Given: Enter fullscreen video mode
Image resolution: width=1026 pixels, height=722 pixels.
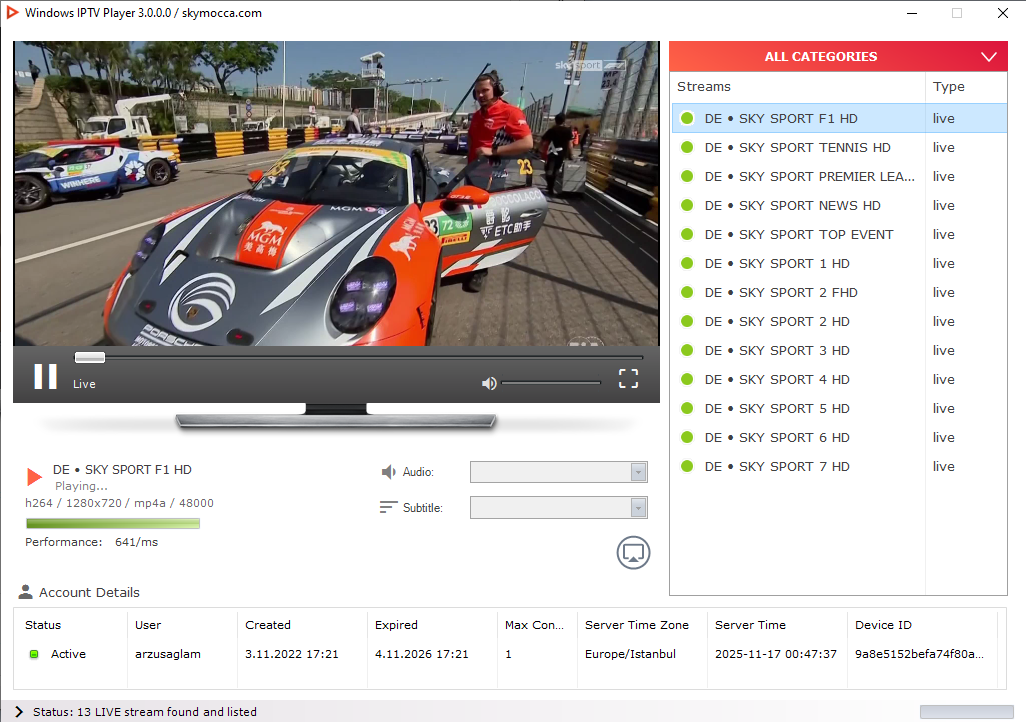Looking at the screenshot, I should 628,378.
